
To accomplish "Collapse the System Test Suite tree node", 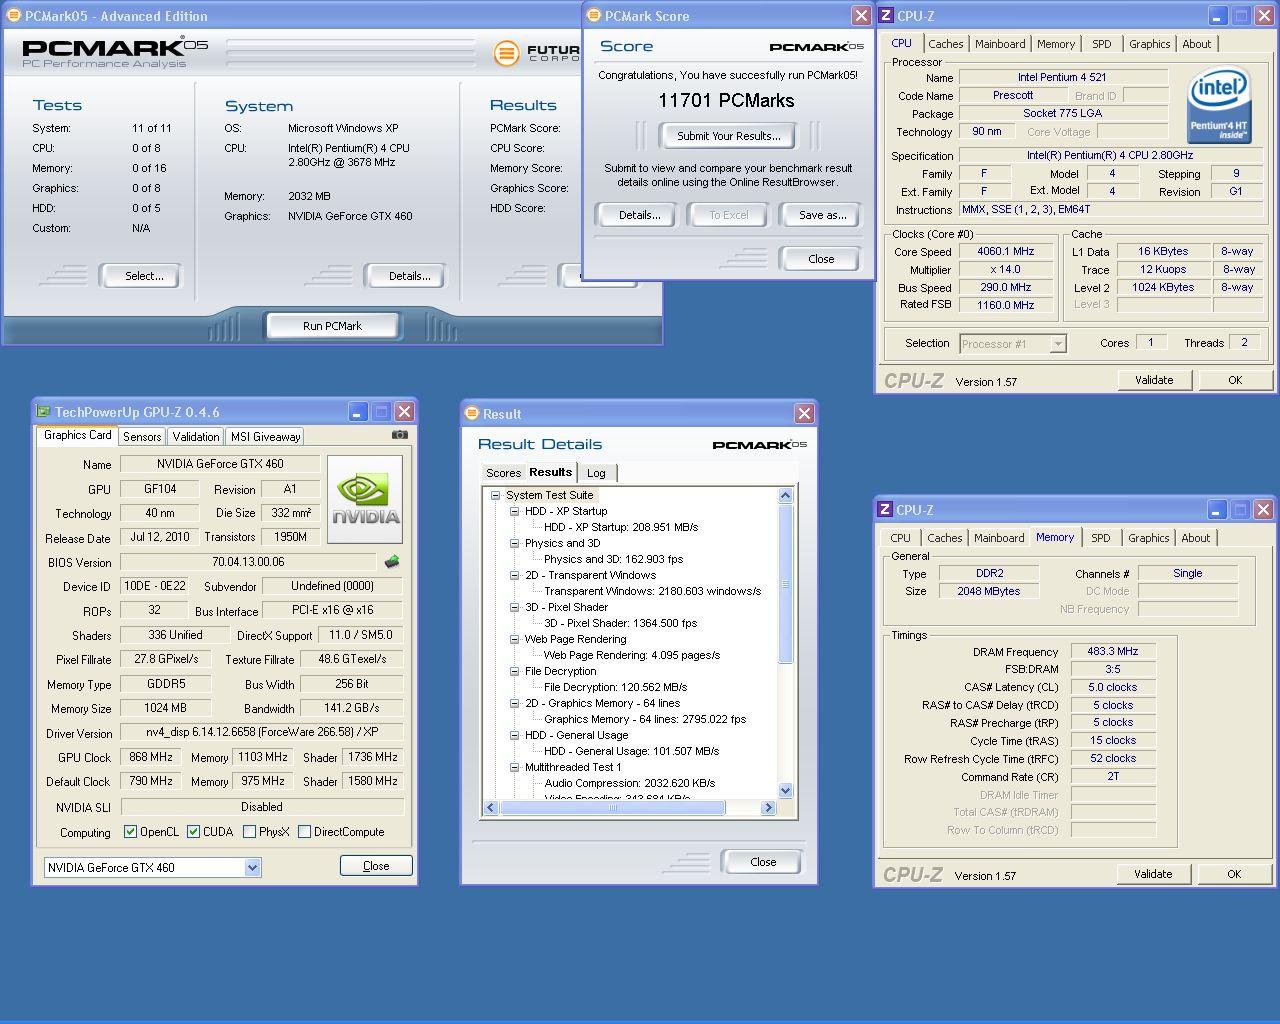I will click(495, 495).
